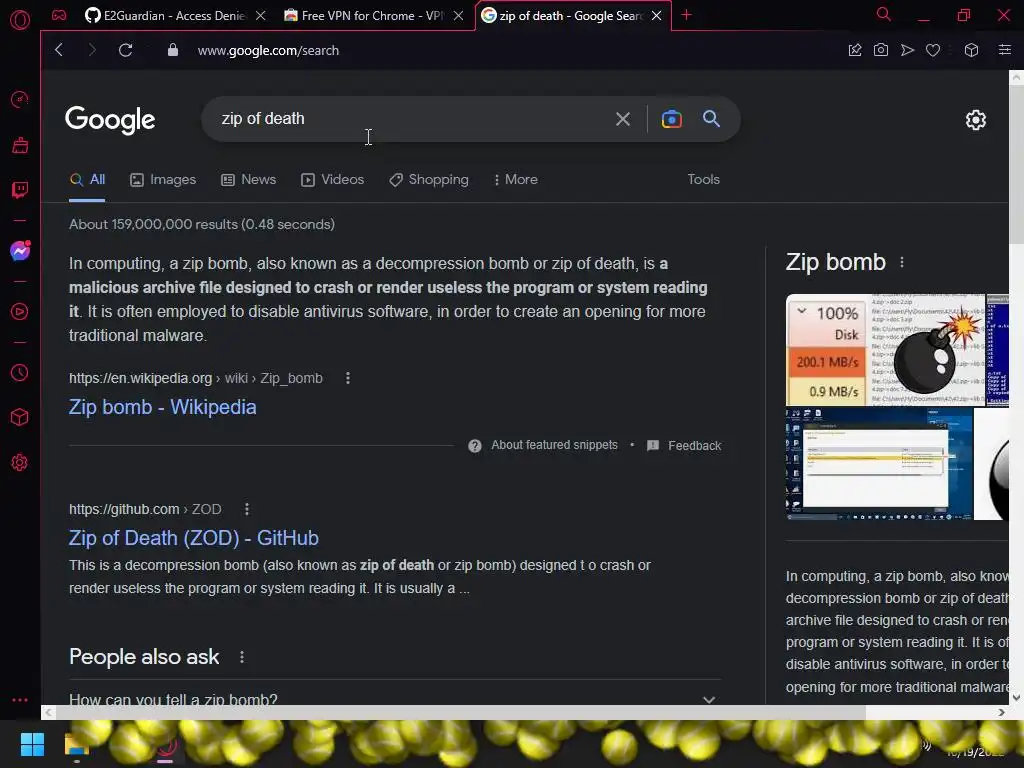The height and width of the screenshot is (768, 1024).
Task: Bookmark page with the heart icon
Action: click(x=933, y=50)
